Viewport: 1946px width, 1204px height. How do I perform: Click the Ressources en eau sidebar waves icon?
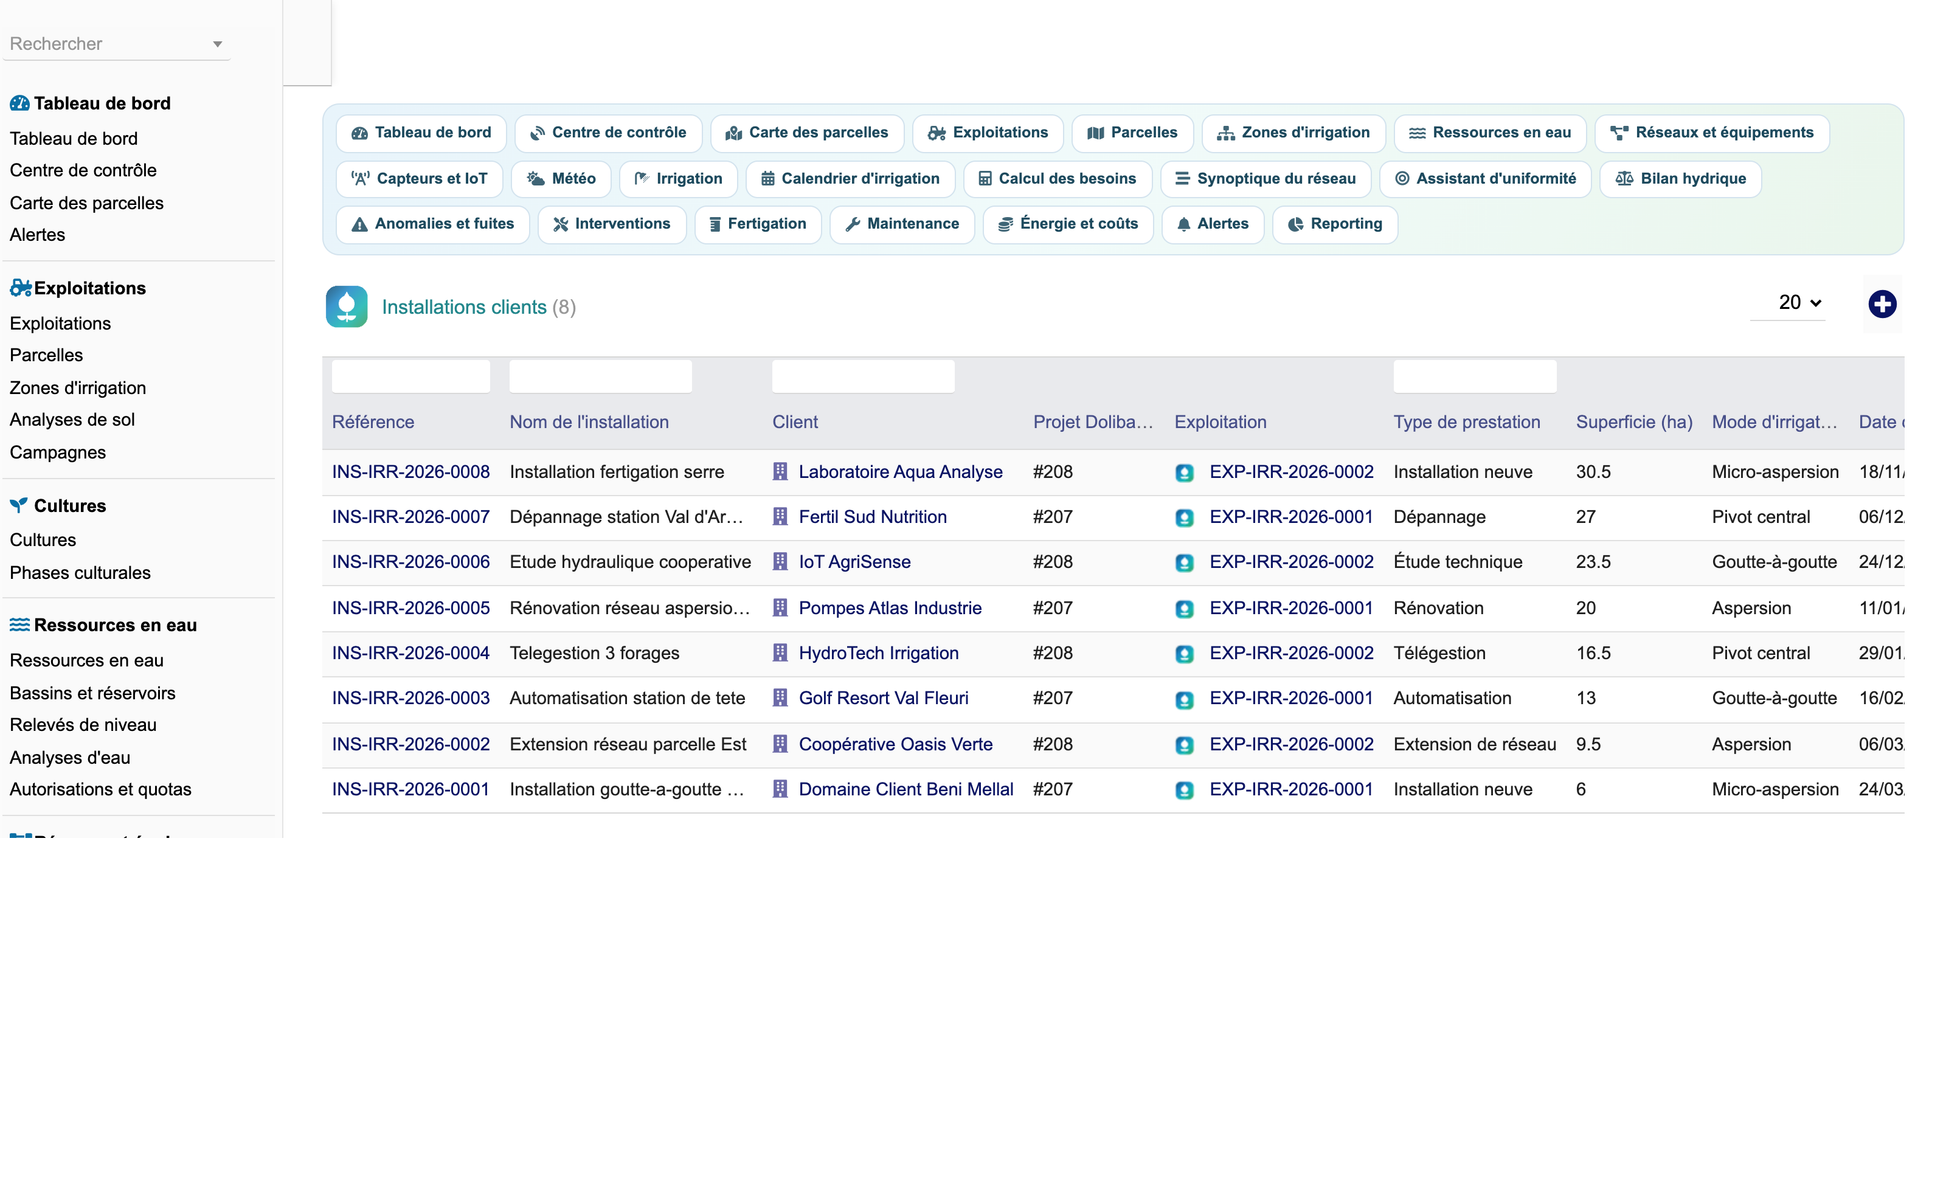pyautogui.click(x=19, y=625)
